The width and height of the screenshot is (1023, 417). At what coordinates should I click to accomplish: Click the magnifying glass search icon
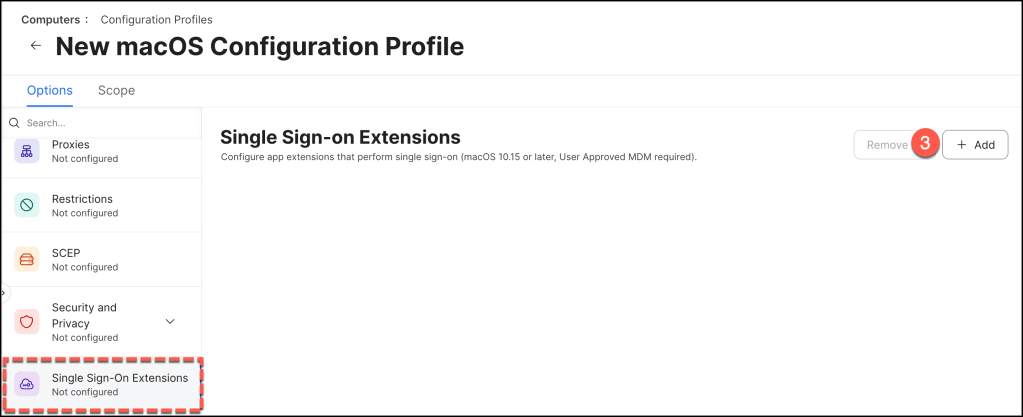(x=15, y=123)
